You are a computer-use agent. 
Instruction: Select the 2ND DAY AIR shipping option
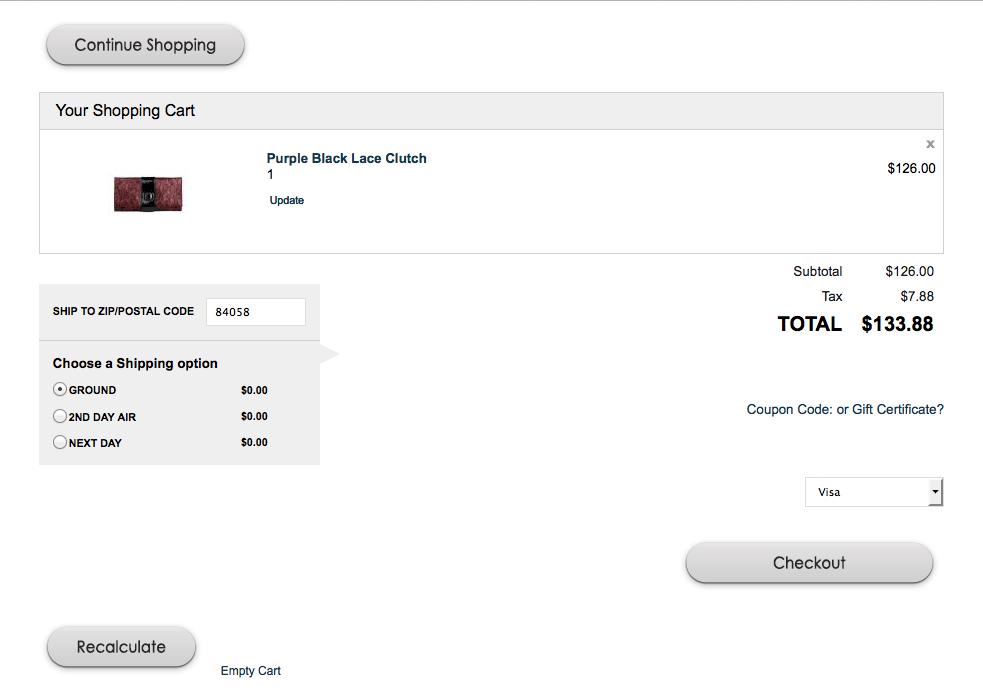60,416
